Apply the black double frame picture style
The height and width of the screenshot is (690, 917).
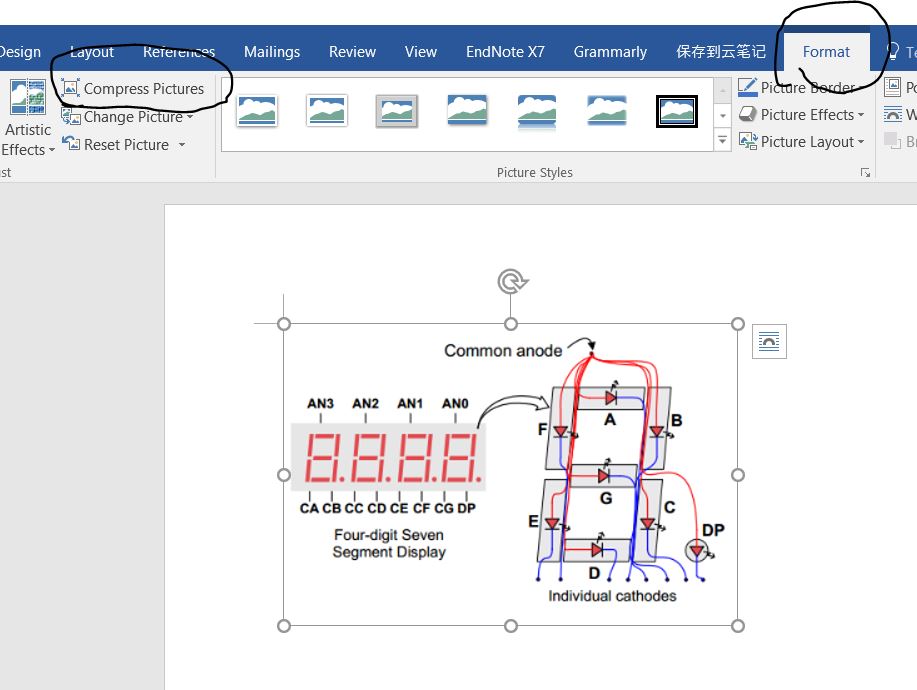tap(677, 111)
